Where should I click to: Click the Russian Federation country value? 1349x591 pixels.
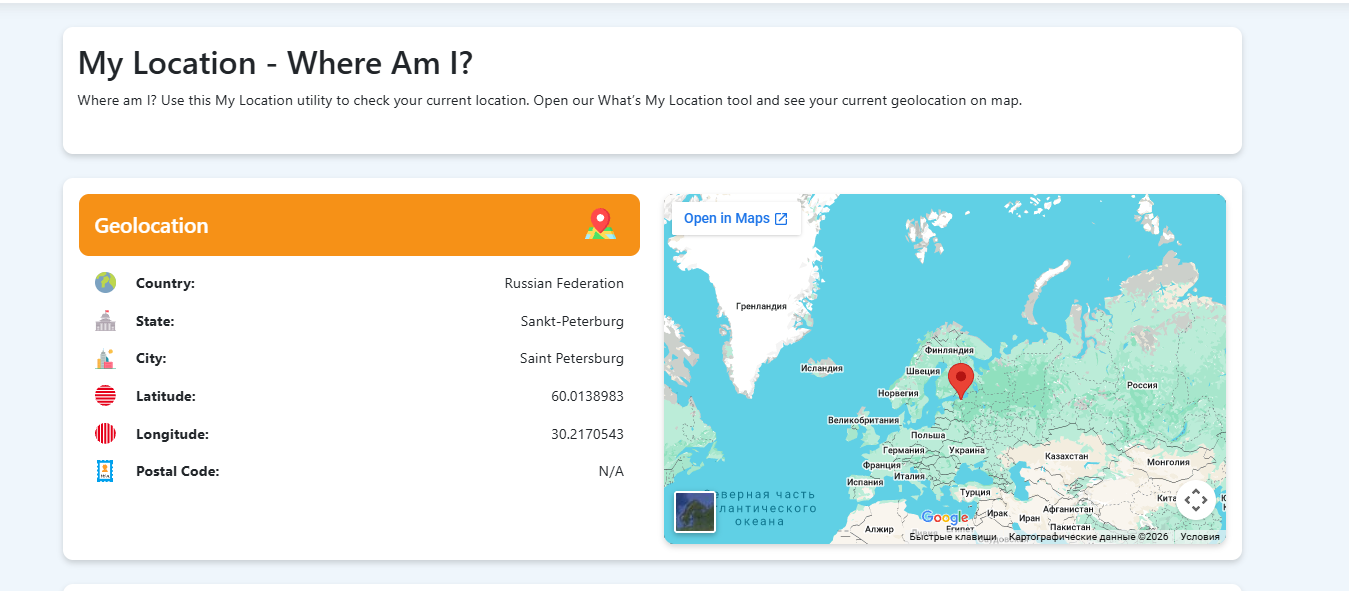pos(564,283)
